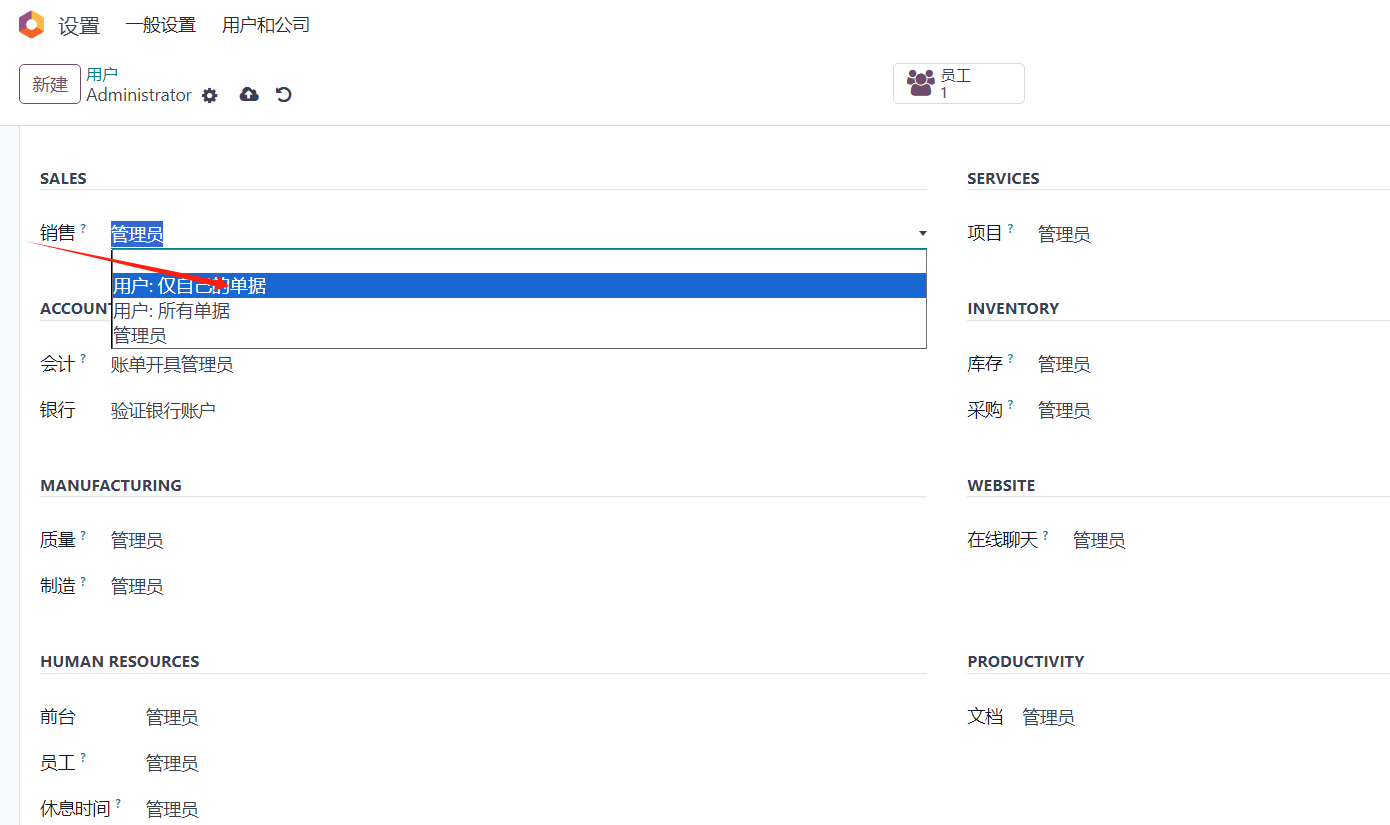Choose the blank option in dropdown list

point(519,262)
